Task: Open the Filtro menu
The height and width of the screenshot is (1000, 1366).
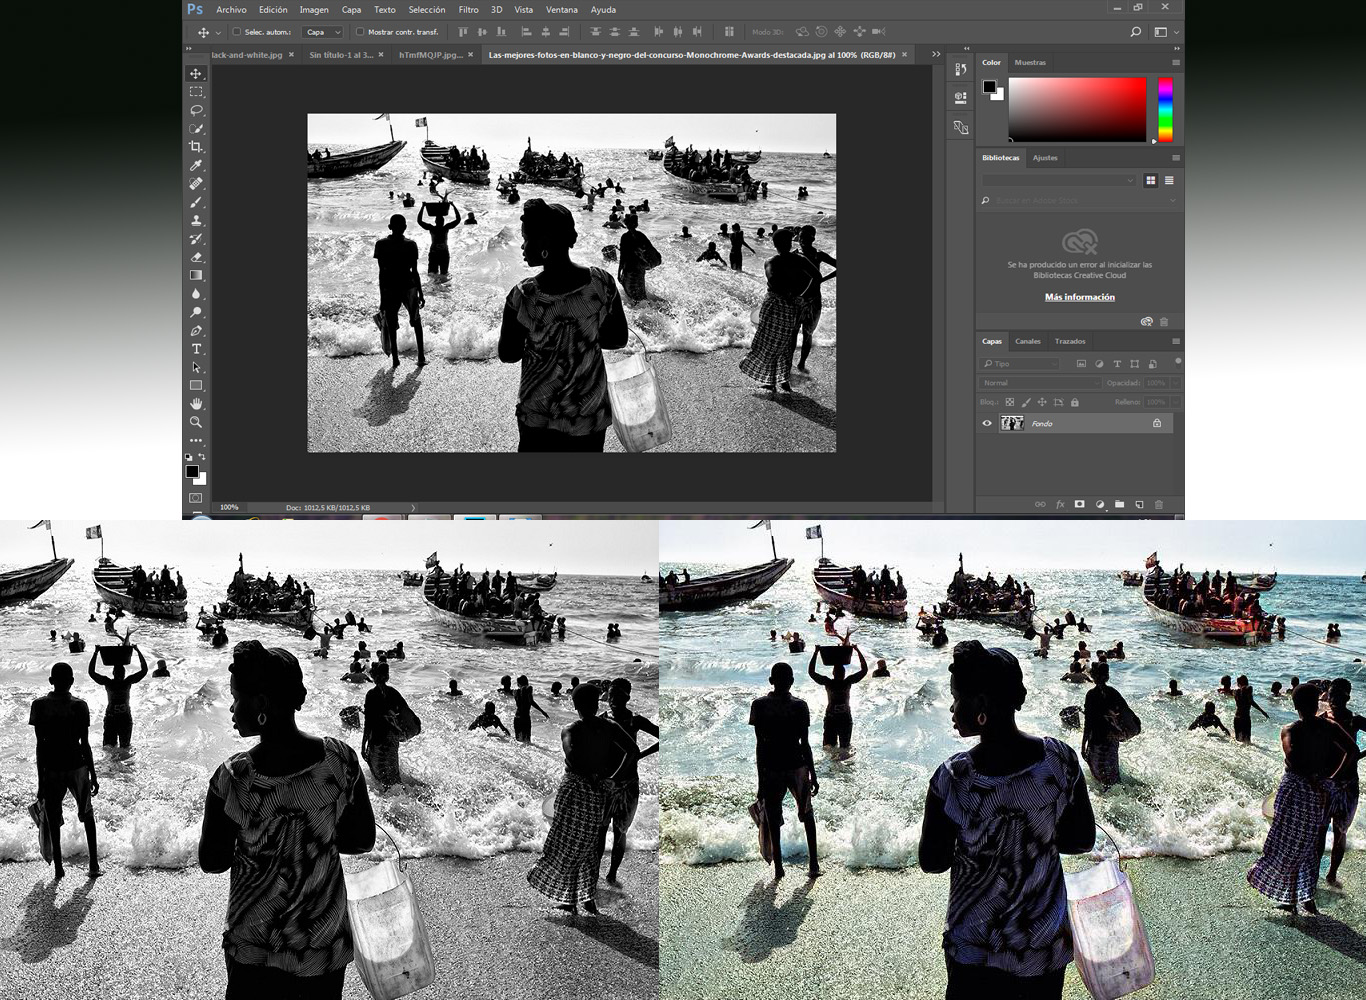Action: coord(467,9)
